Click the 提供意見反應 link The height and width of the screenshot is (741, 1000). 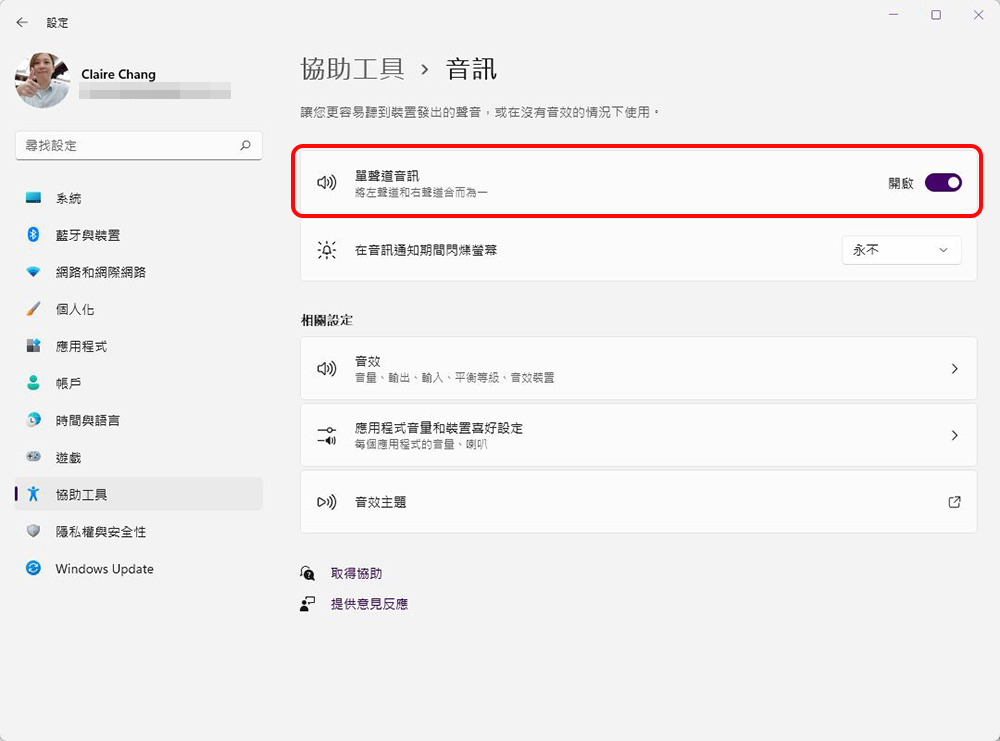(369, 604)
